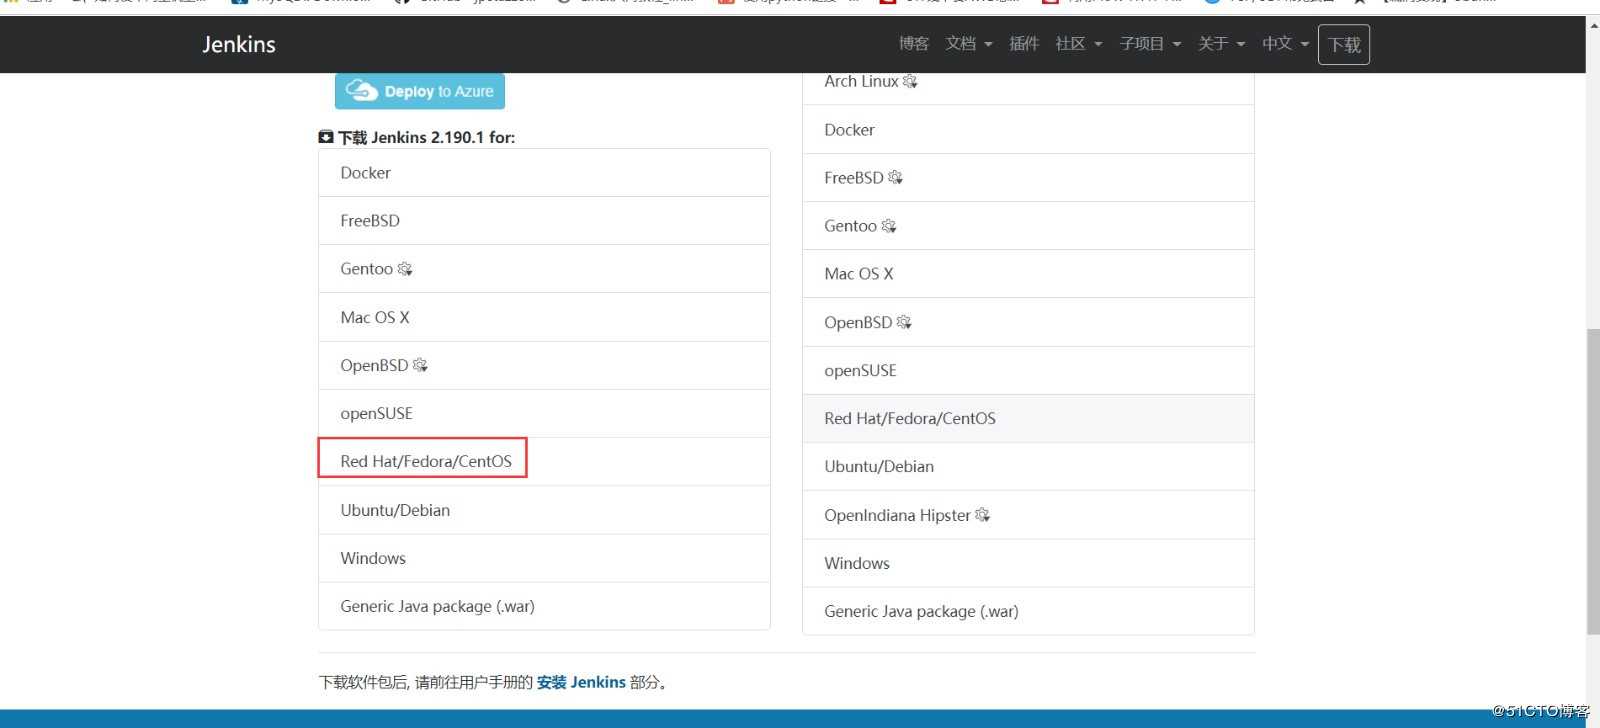This screenshot has width=1600, height=728.
Task: Select Docker in the right download list
Action: (1028, 130)
